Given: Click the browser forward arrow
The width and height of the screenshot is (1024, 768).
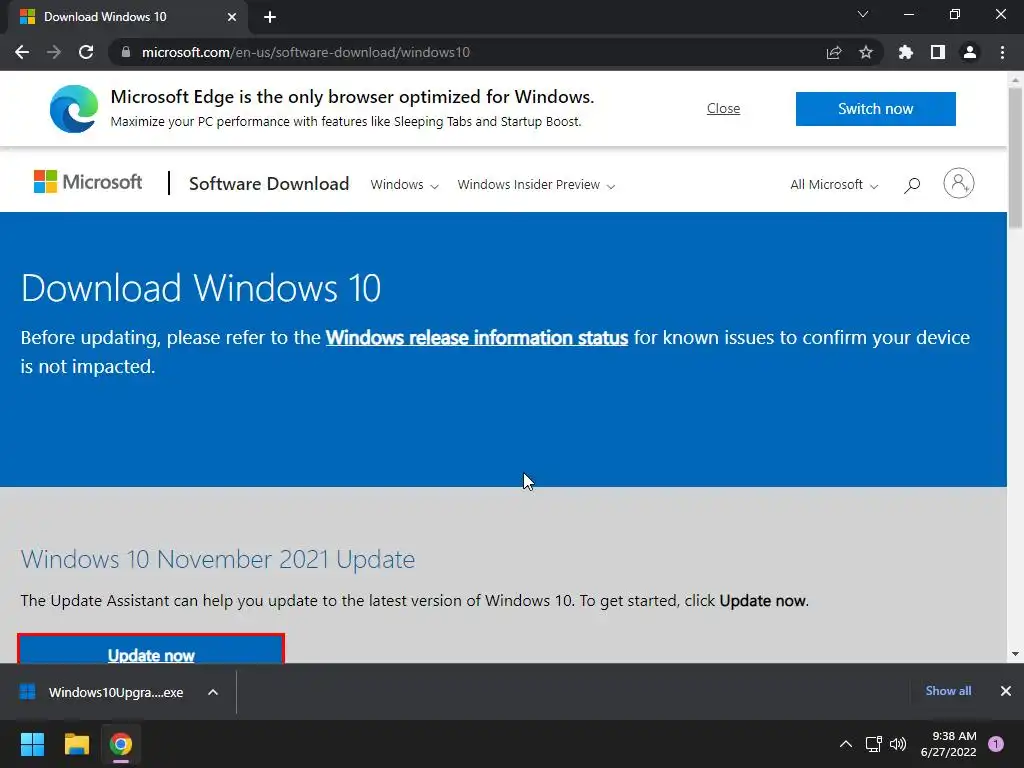Looking at the screenshot, I should [x=54, y=52].
